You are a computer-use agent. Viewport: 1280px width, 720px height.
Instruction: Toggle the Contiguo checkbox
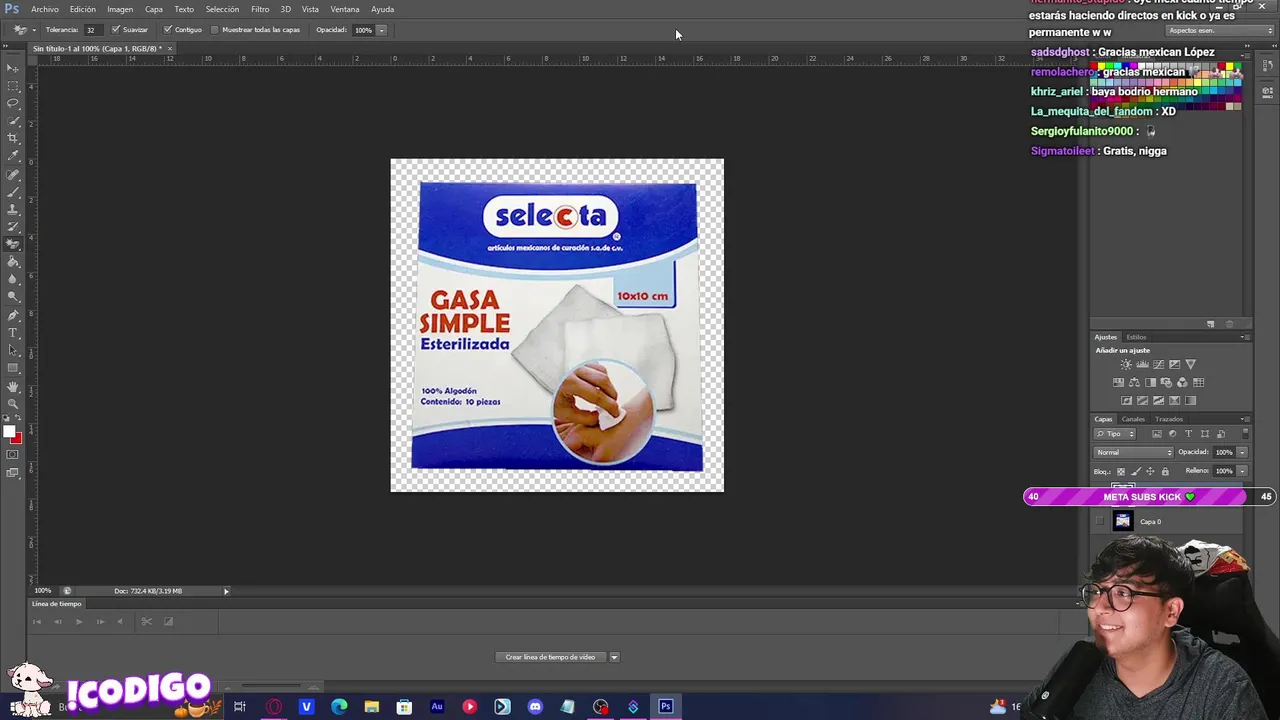tap(167, 30)
